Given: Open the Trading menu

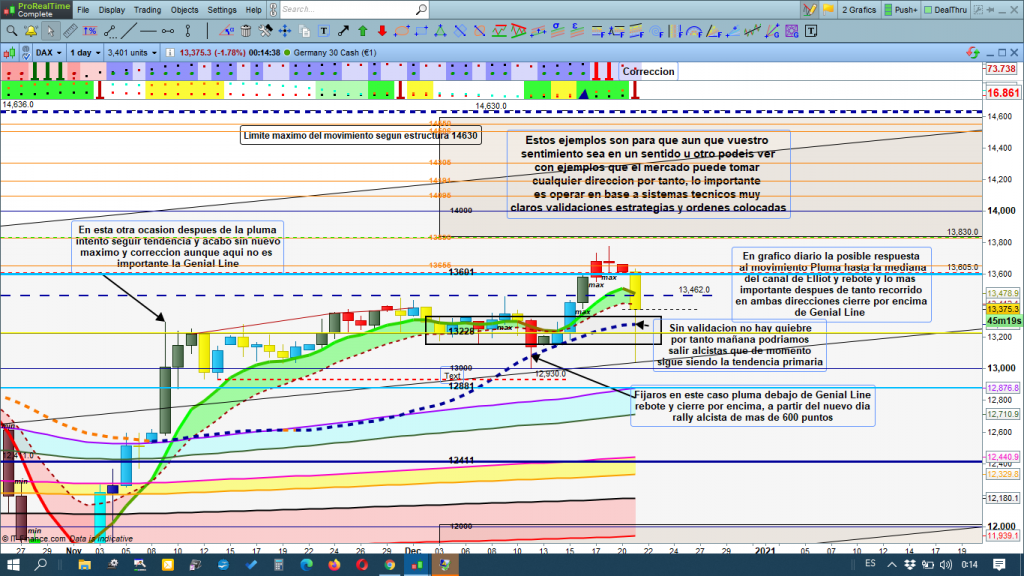Looking at the screenshot, I should pos(147,10).
